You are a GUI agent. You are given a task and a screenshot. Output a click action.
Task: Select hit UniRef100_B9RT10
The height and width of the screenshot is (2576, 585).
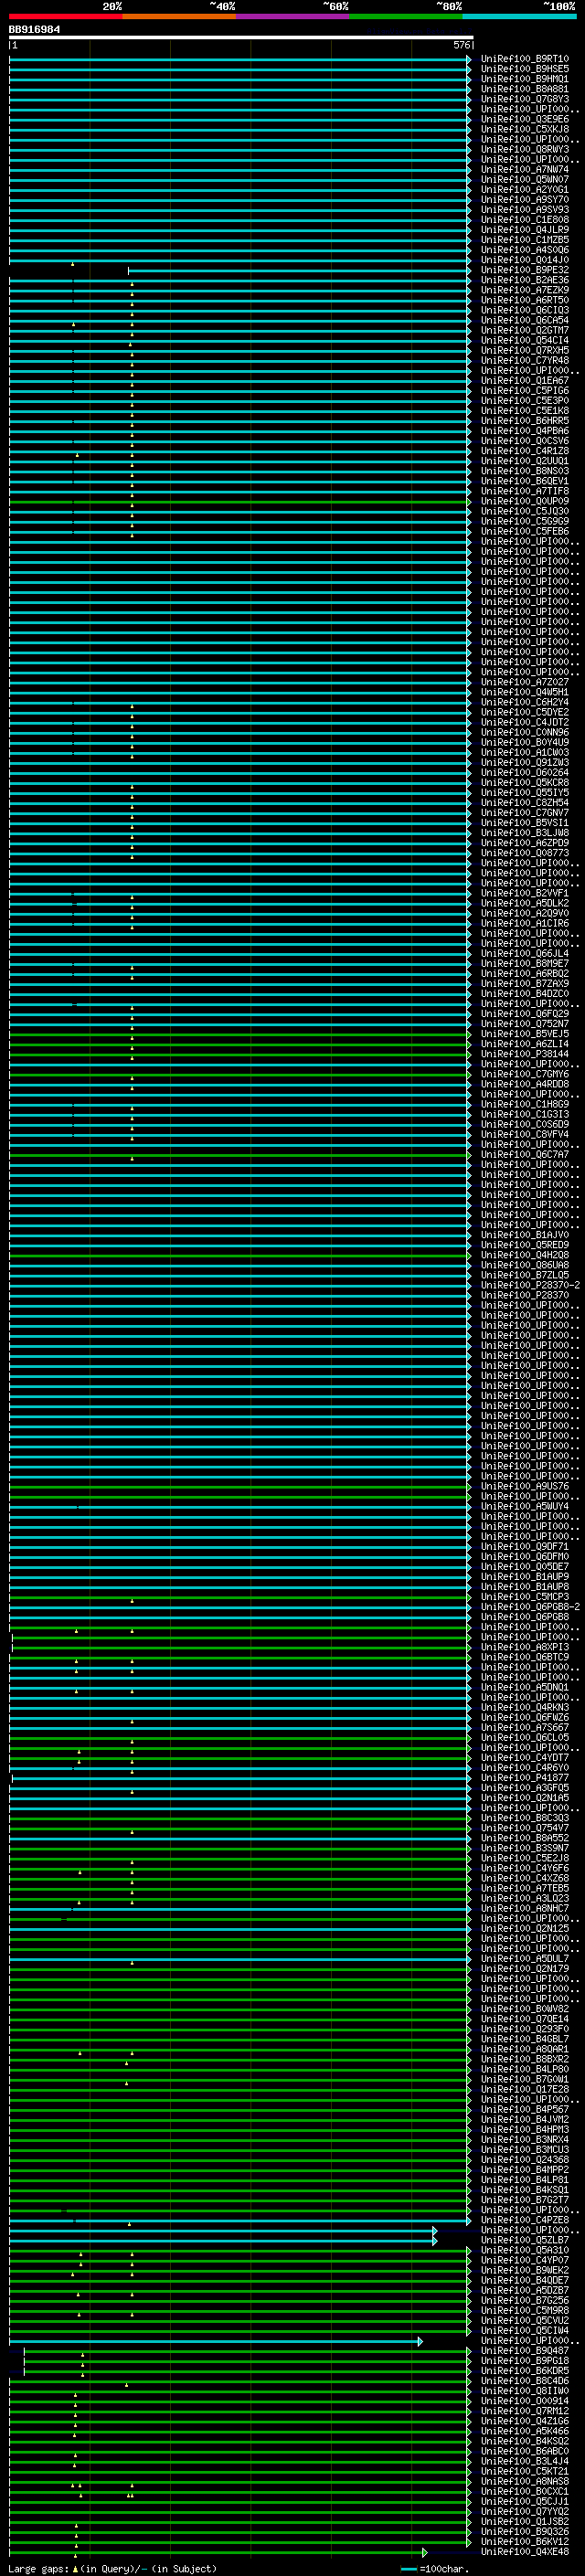coord(524,59)
